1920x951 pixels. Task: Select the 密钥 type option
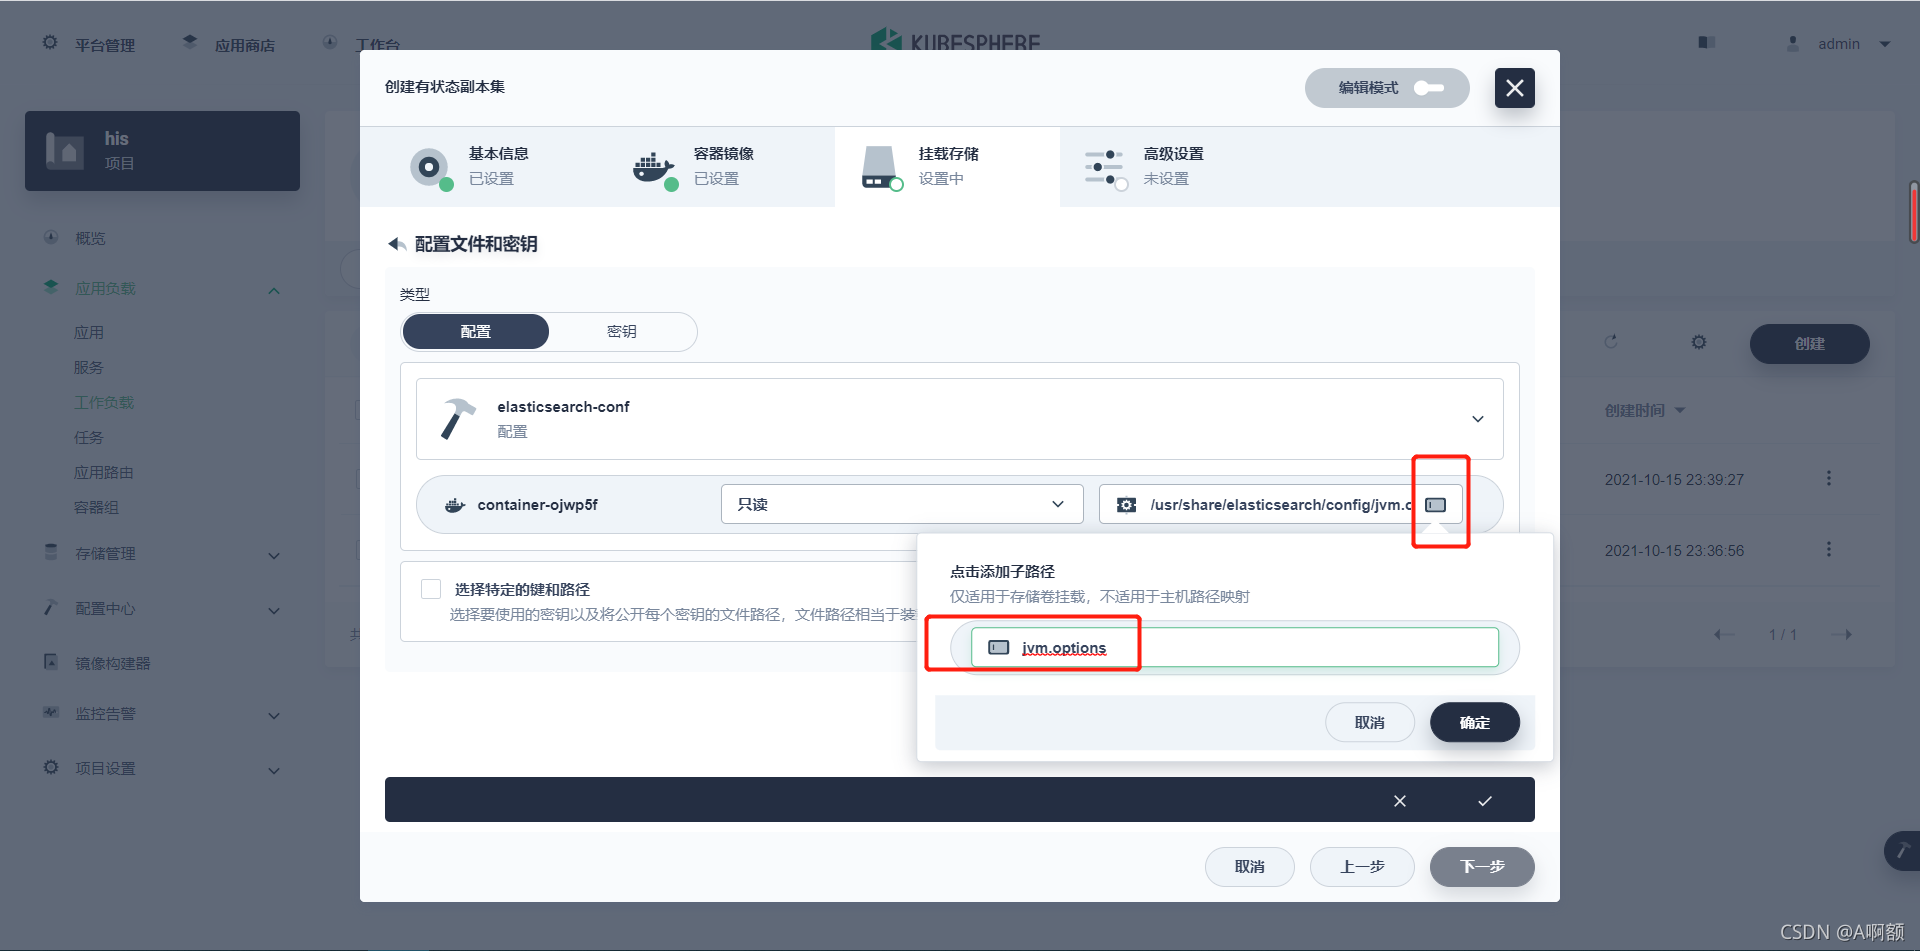[622, 332]
